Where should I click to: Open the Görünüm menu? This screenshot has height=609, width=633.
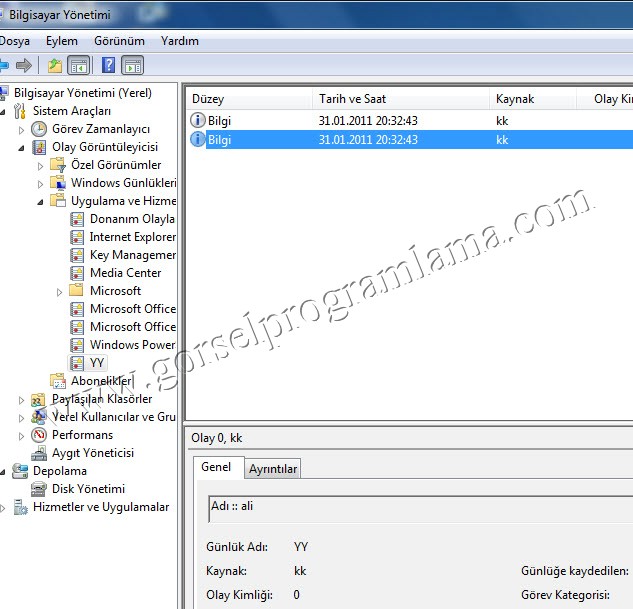click(x=119, y=41)
